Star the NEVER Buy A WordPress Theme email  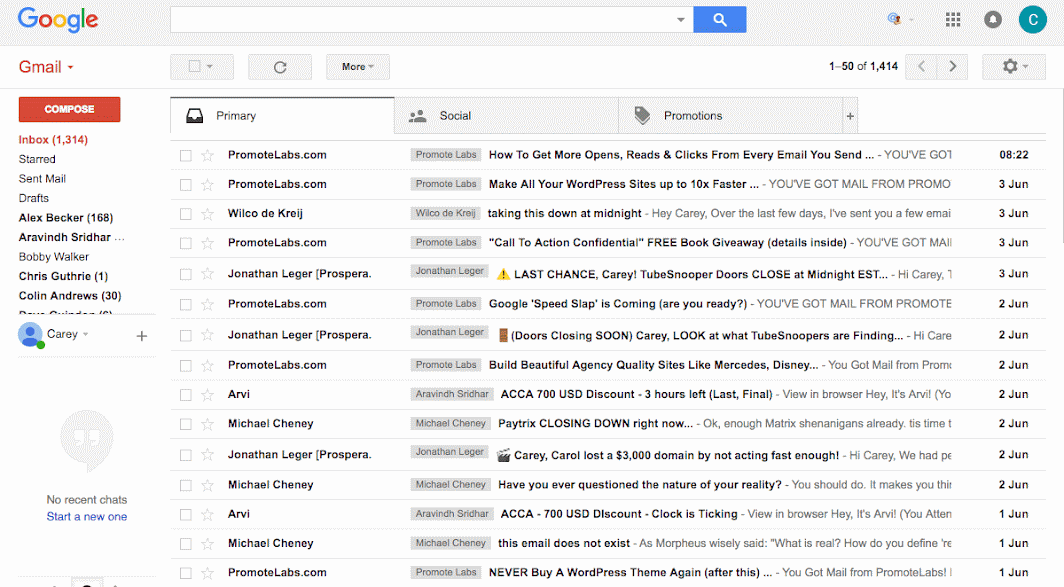click(208, 573)
